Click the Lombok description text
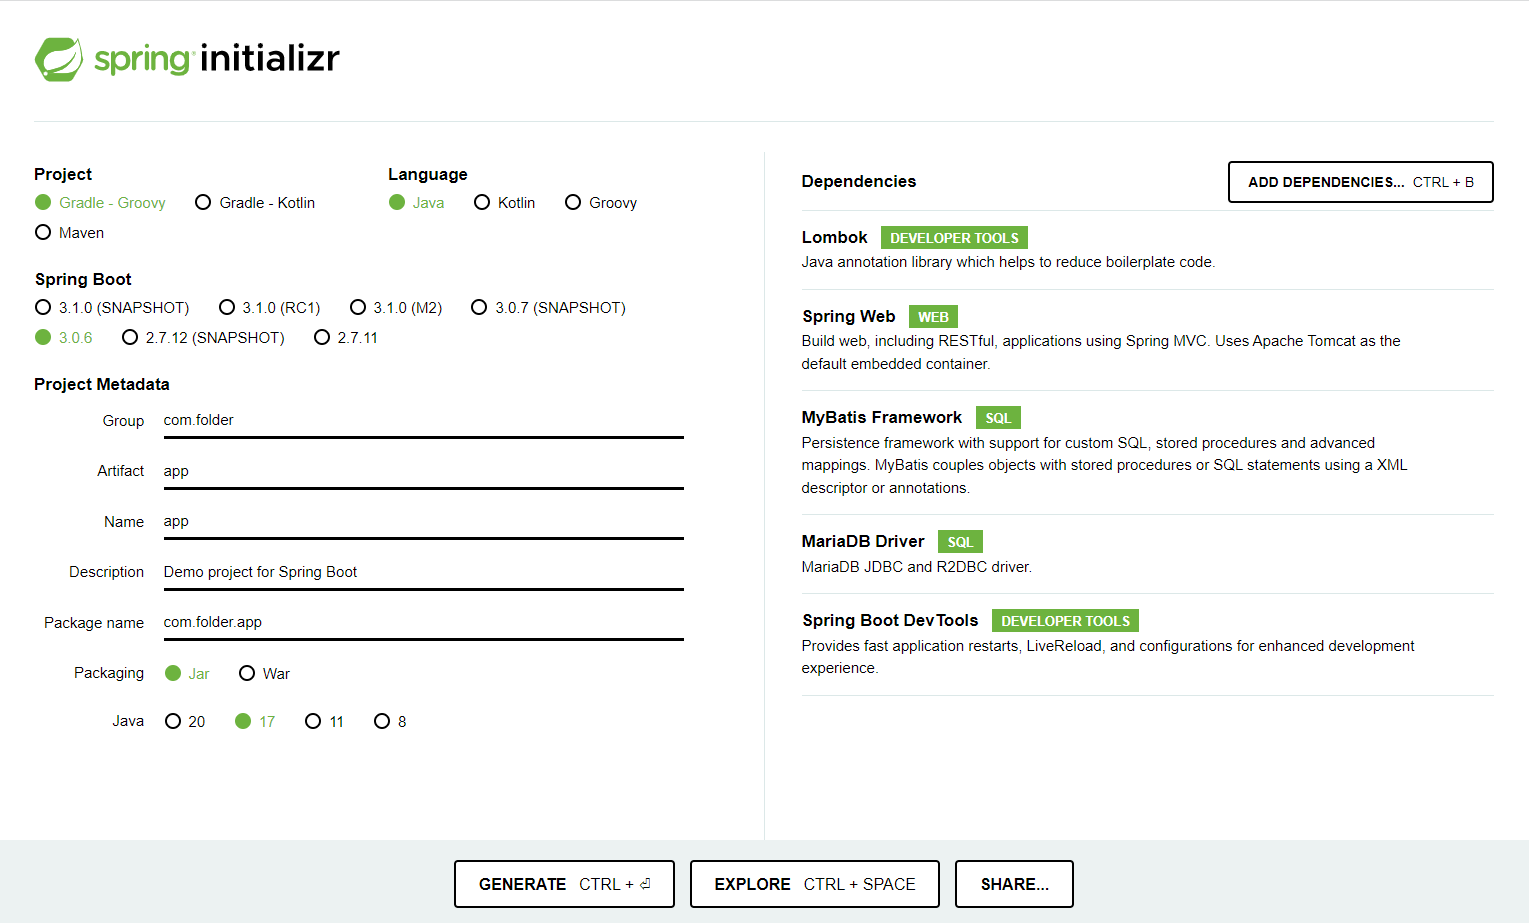1529x923 pixels. pos(1008,262)
